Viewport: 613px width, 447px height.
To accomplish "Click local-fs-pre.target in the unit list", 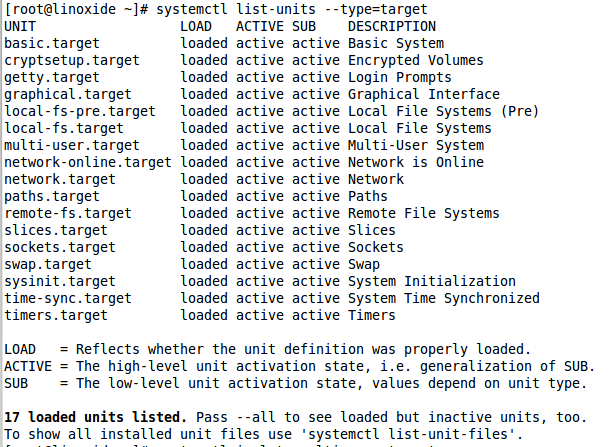I will (79, 111).
